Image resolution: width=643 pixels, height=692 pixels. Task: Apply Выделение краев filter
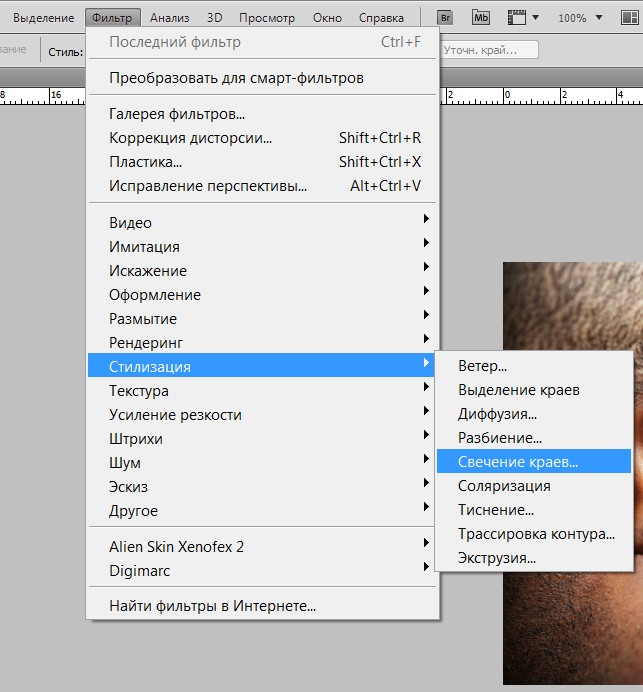point(534,390)
